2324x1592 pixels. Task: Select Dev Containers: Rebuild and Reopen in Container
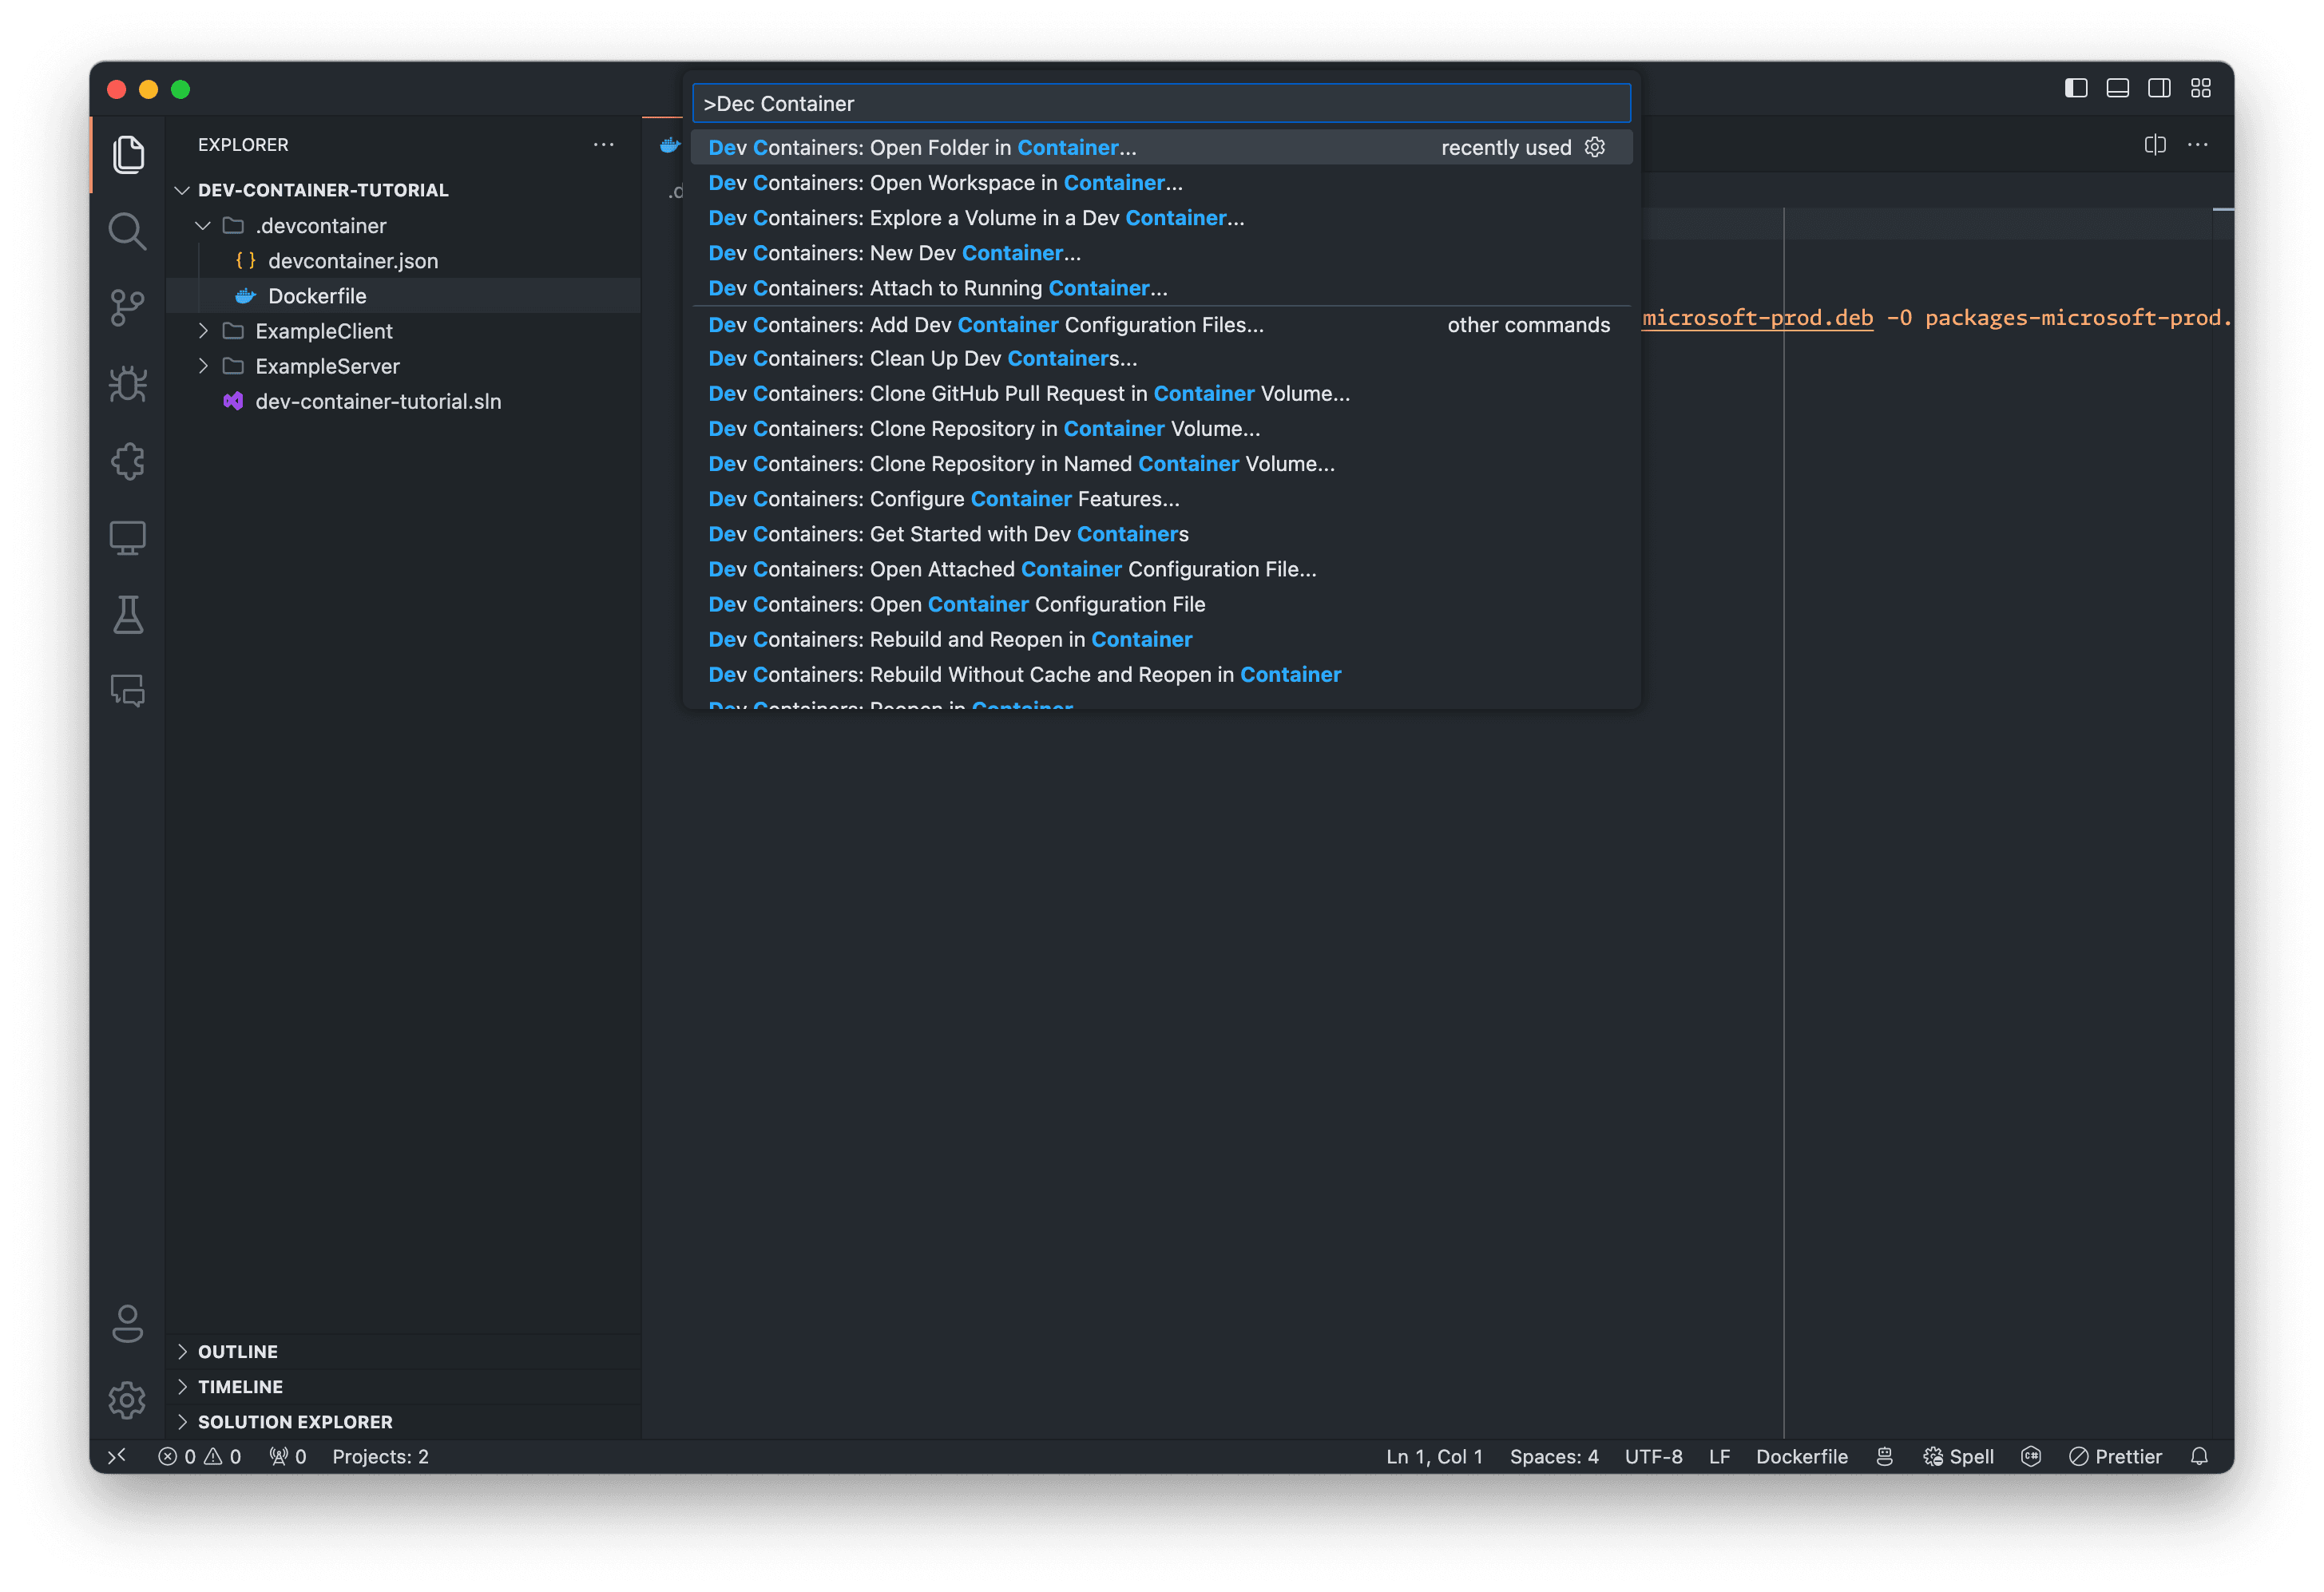point(949,639)
